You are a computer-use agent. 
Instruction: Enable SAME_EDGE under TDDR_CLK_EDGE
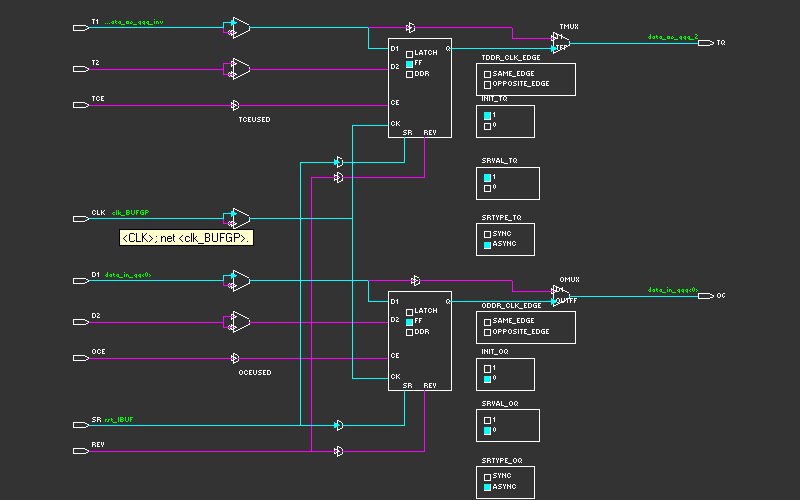coord(488,74)
